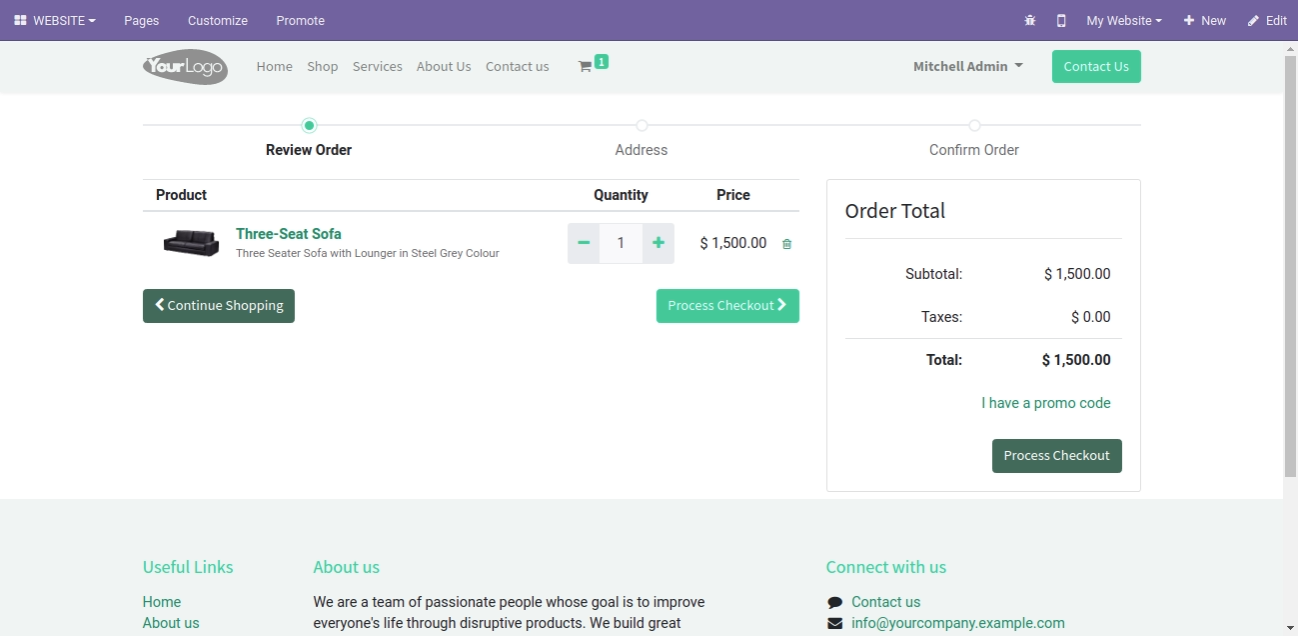Click the Pages menu item
This screenshot has height=636, width=1298.
(141, 20)
